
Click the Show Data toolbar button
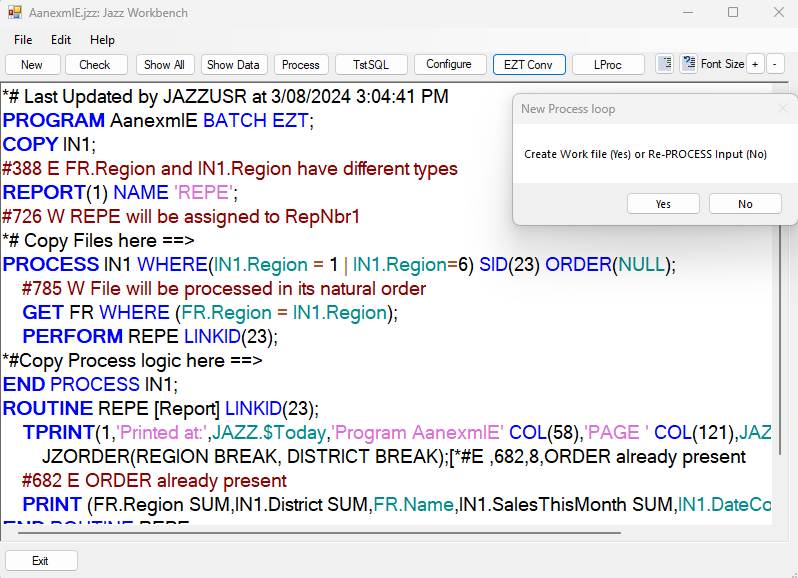(233, 64)
